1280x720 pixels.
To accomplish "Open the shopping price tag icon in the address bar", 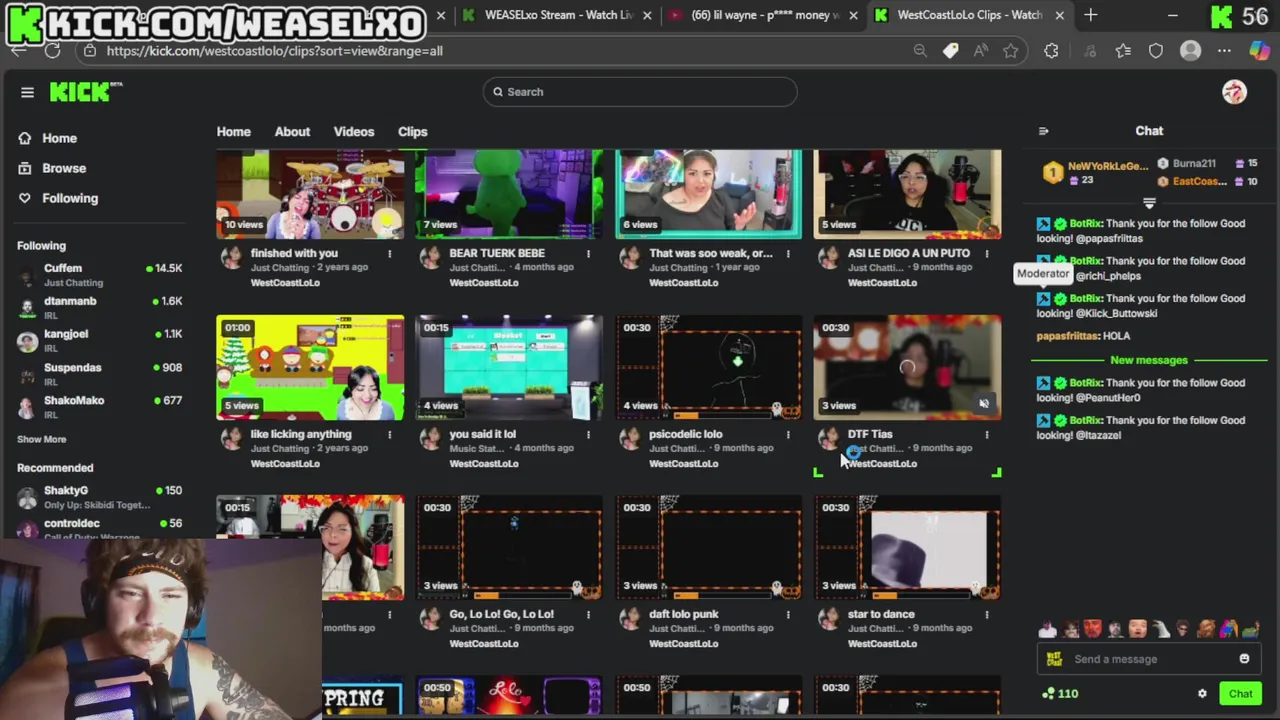I will pos(950,51).
